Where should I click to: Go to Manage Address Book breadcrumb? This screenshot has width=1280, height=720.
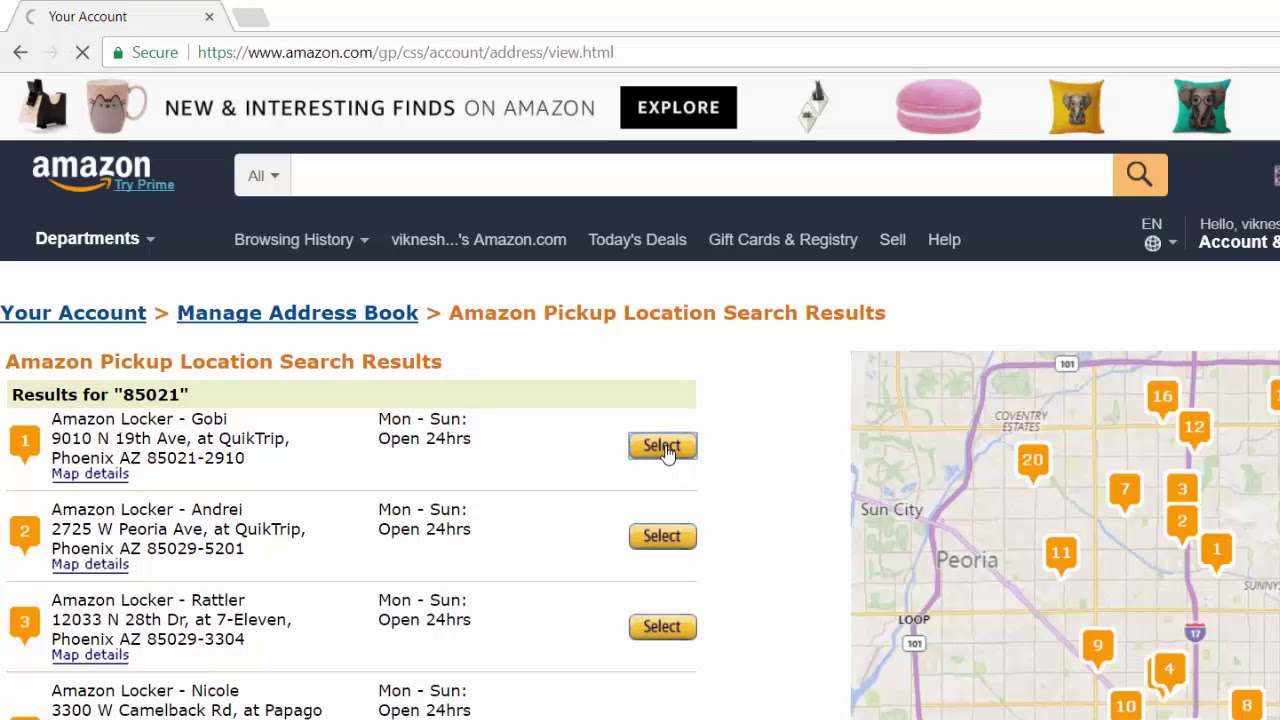(297, 313)
